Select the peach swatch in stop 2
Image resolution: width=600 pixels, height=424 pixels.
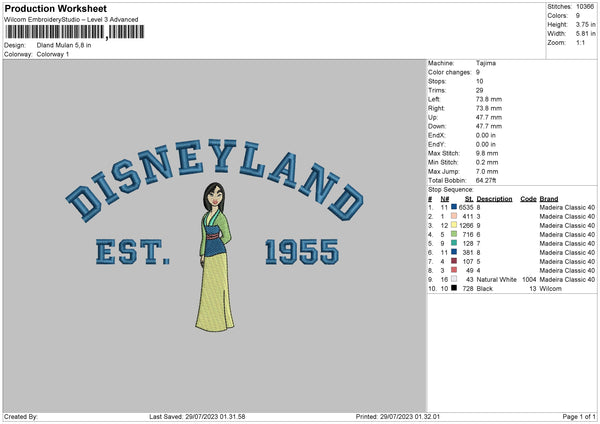454,215
